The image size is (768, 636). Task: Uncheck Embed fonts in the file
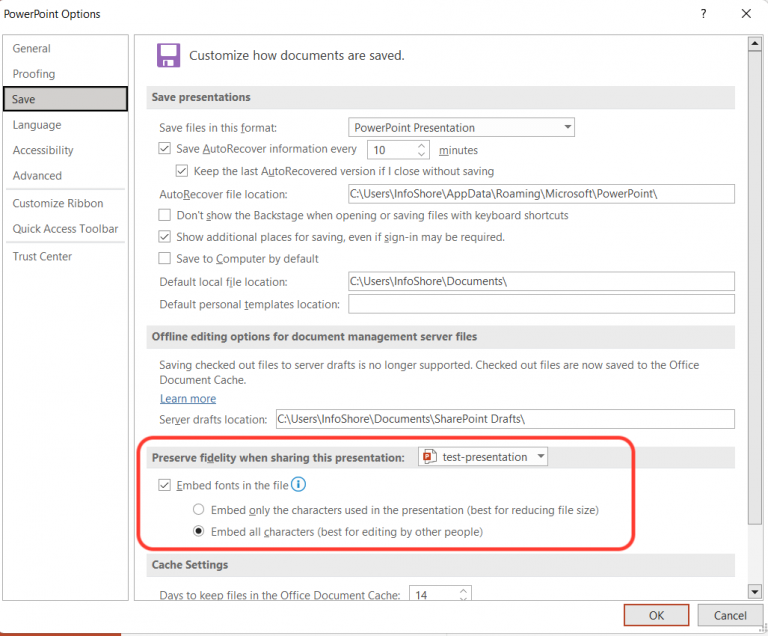tap(165, 486)
